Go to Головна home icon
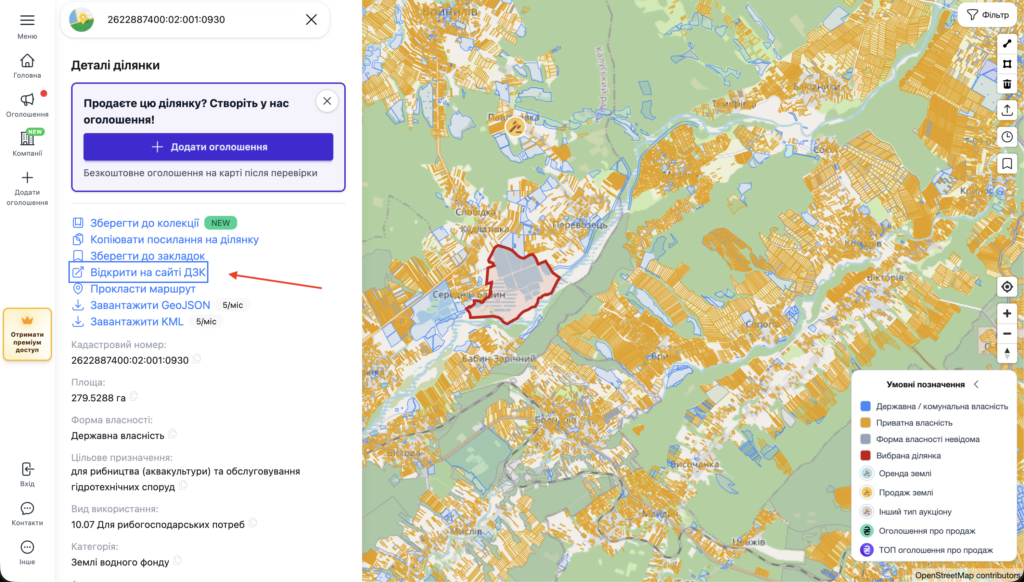Viewport: 1024px width, 582px height. tap(27, 61)
